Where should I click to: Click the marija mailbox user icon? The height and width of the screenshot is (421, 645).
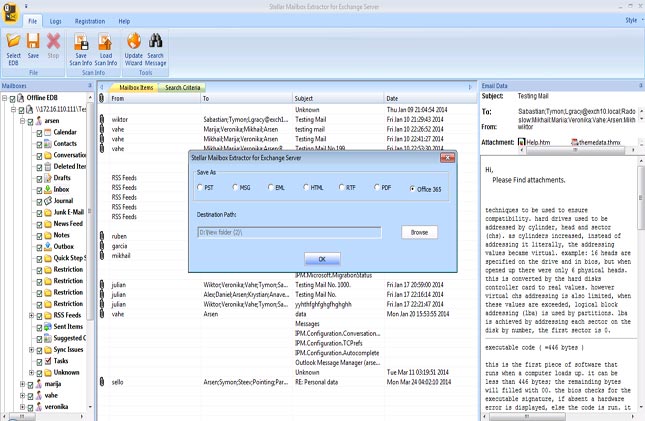[39, 384]
